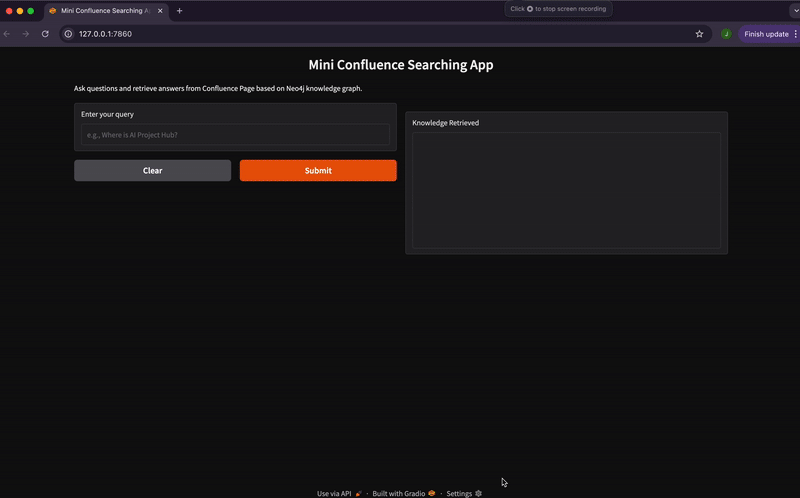Open the green profile avatar icon
This screenshot has width=800, height=498.
point(726,34)
